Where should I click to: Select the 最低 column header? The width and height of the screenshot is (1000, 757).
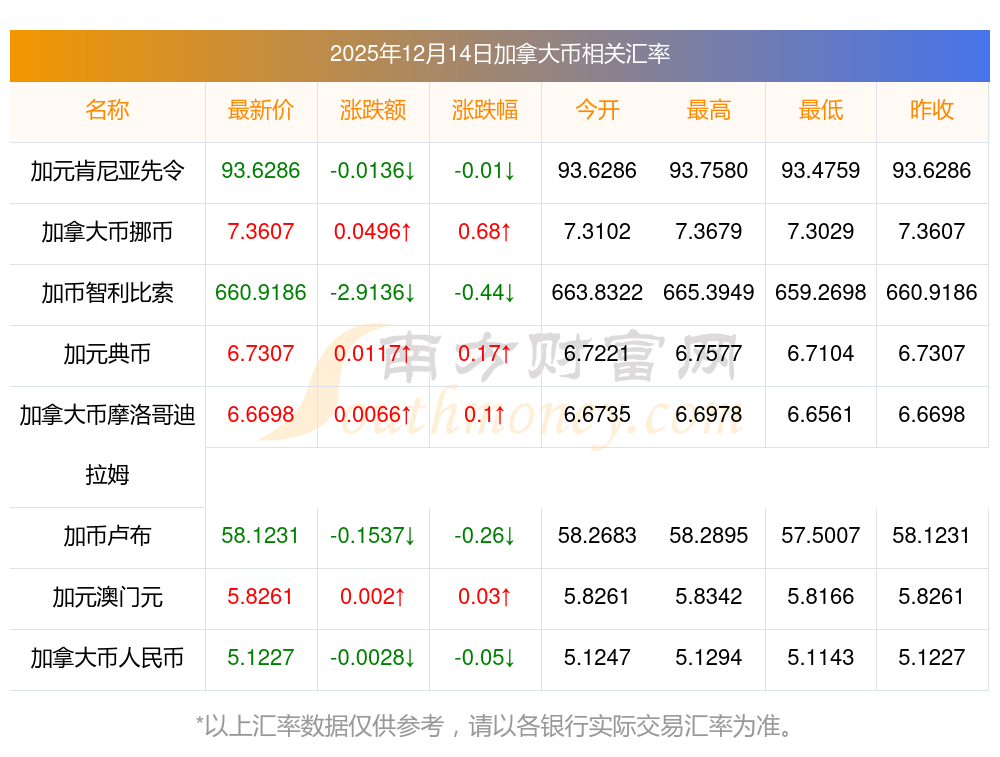click(821, 111)
